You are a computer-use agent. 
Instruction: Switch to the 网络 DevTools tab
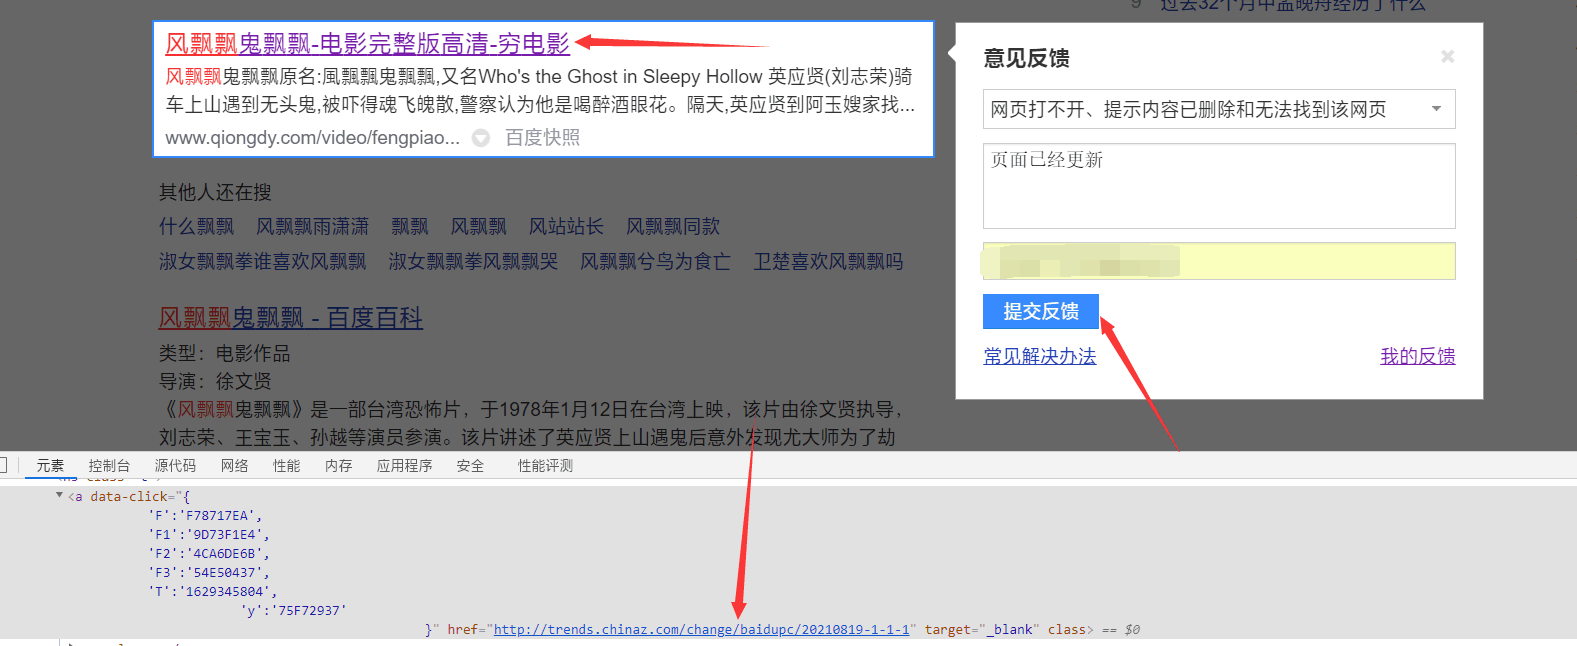pos(234,466)
